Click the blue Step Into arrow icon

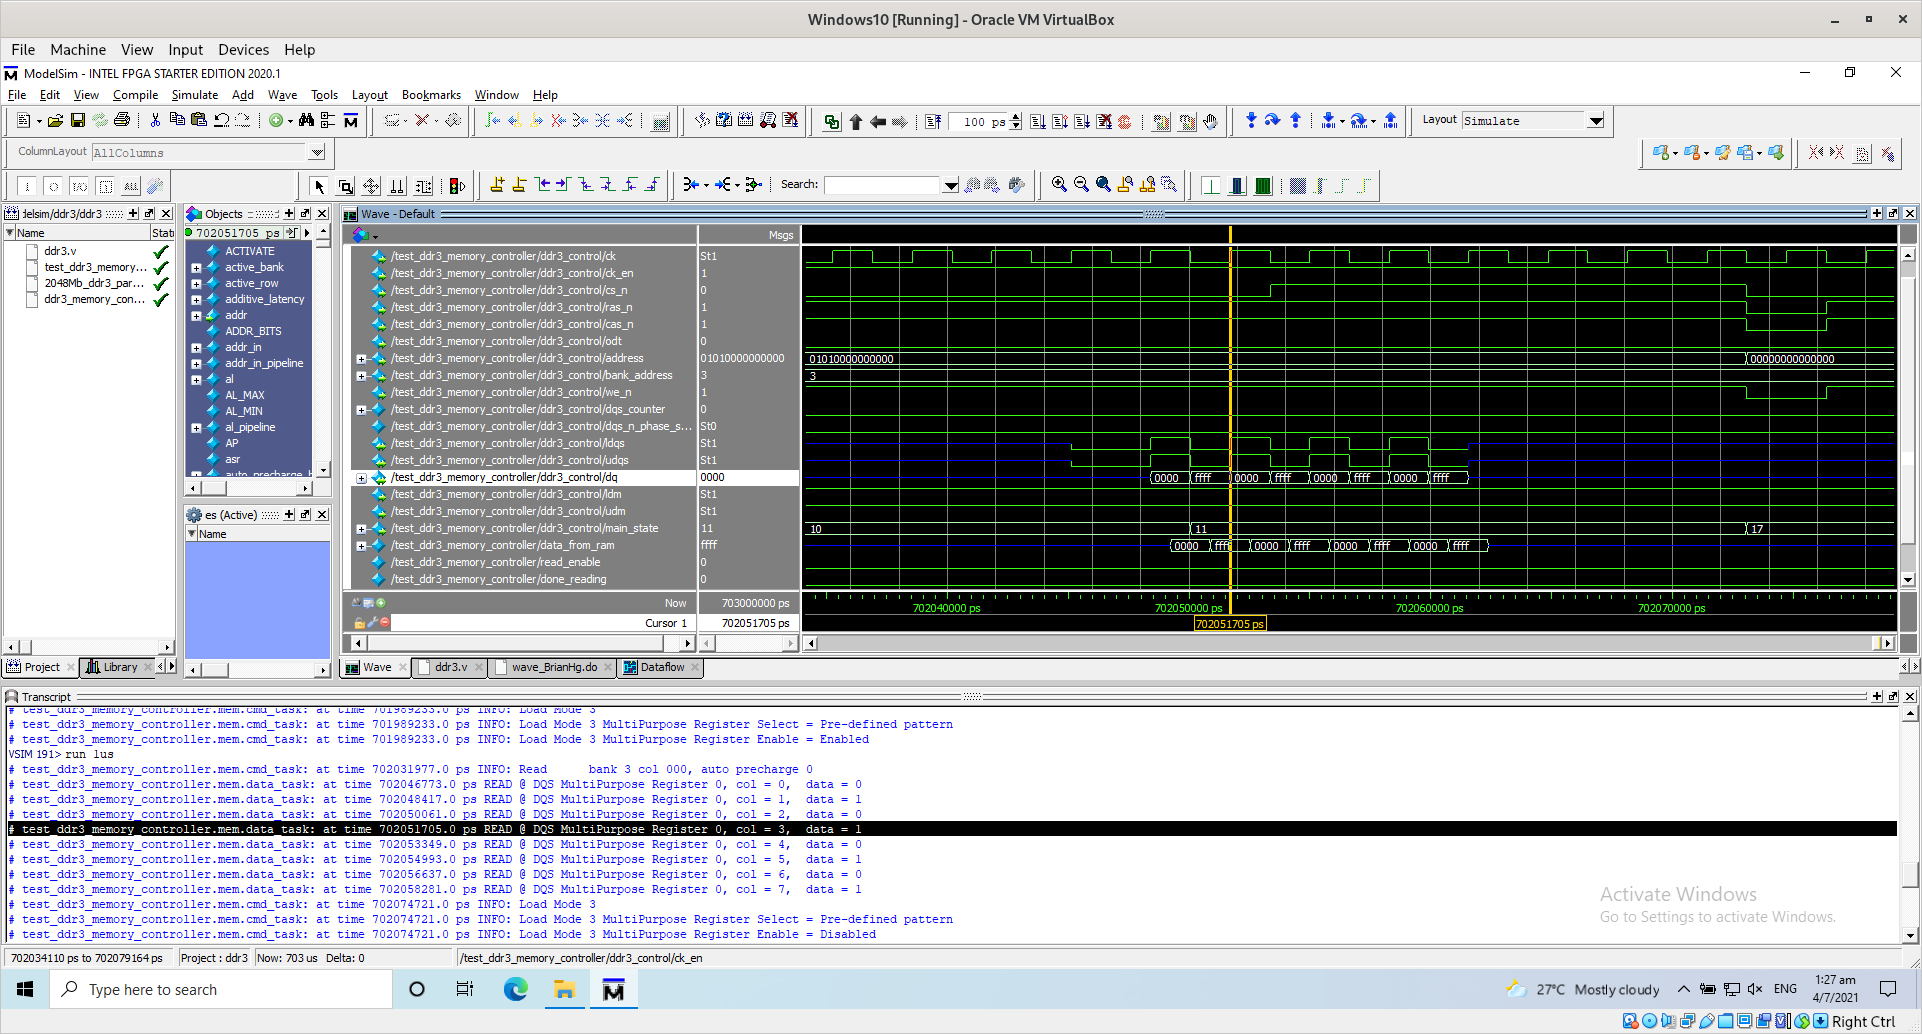pyautogui.click(x=1251, y=121)
